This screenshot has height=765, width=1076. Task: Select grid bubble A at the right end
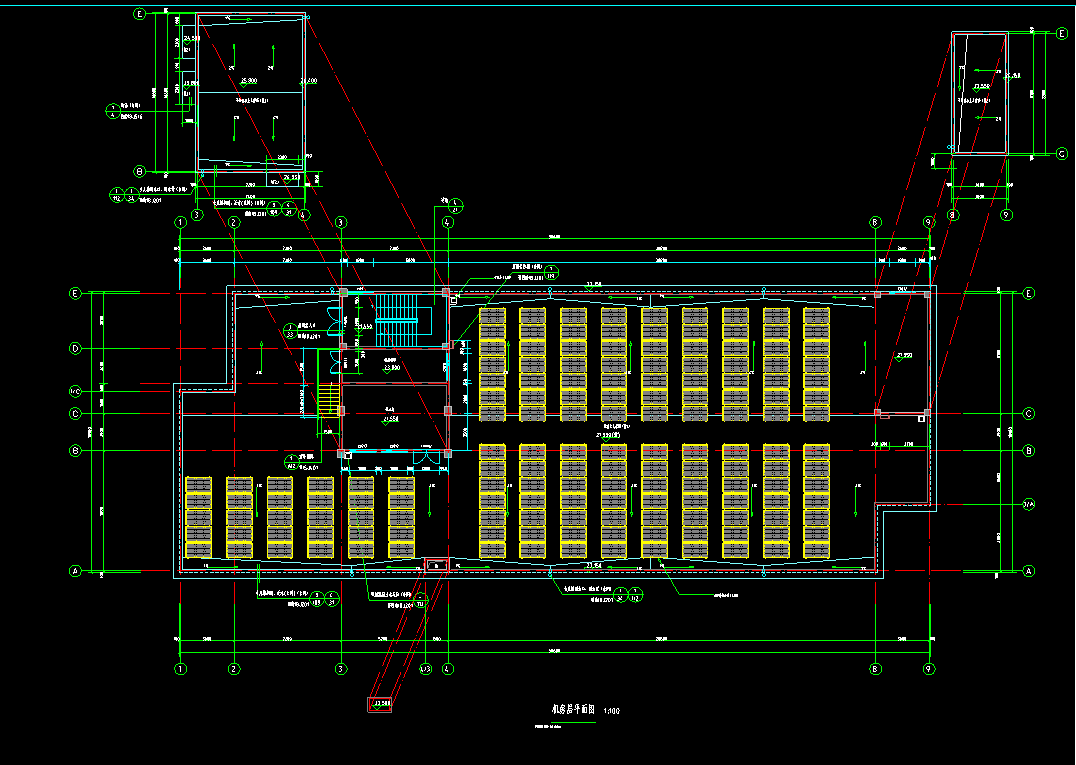(x=1028, y=570)
